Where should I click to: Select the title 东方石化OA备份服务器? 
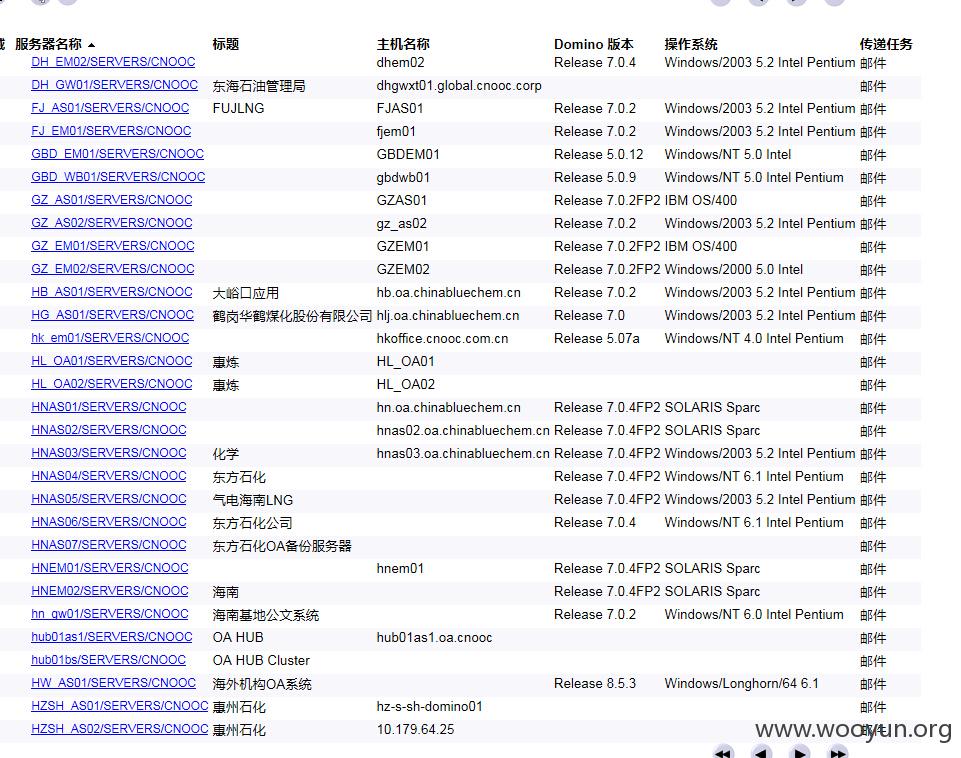282,545
